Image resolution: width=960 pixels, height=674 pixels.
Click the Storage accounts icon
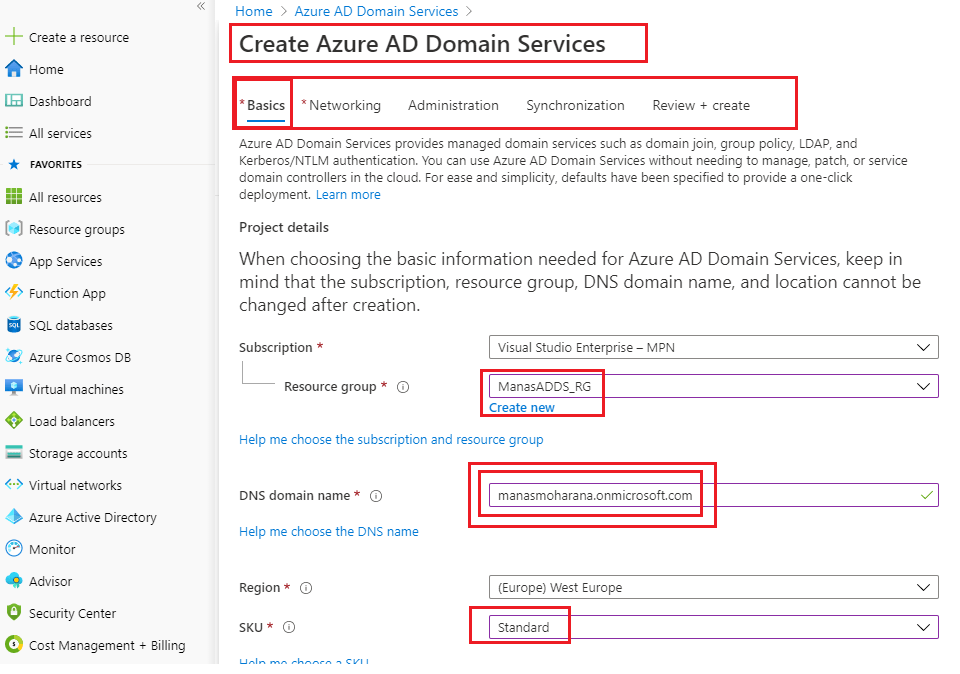13,452
